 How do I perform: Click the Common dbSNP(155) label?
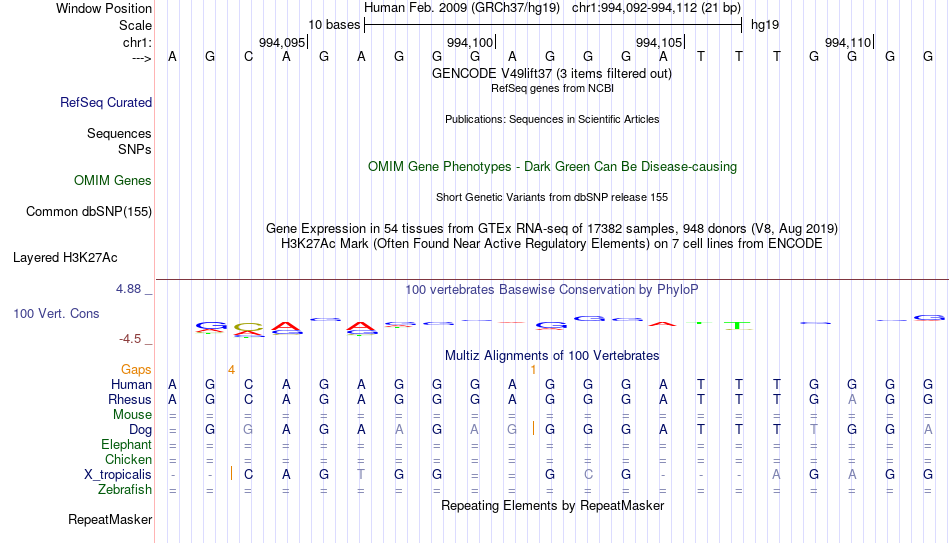tap(88, 212)
